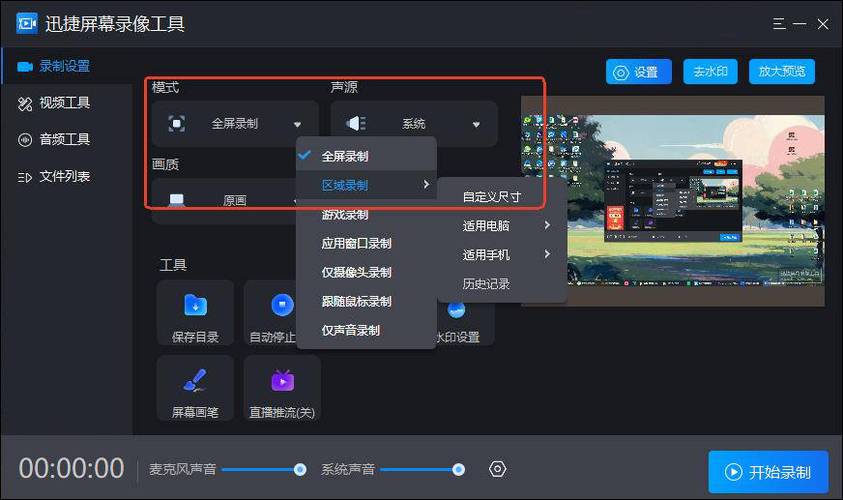
Task: Open the 屏幕画笔 screen brush tool
Action: (195, 381)
